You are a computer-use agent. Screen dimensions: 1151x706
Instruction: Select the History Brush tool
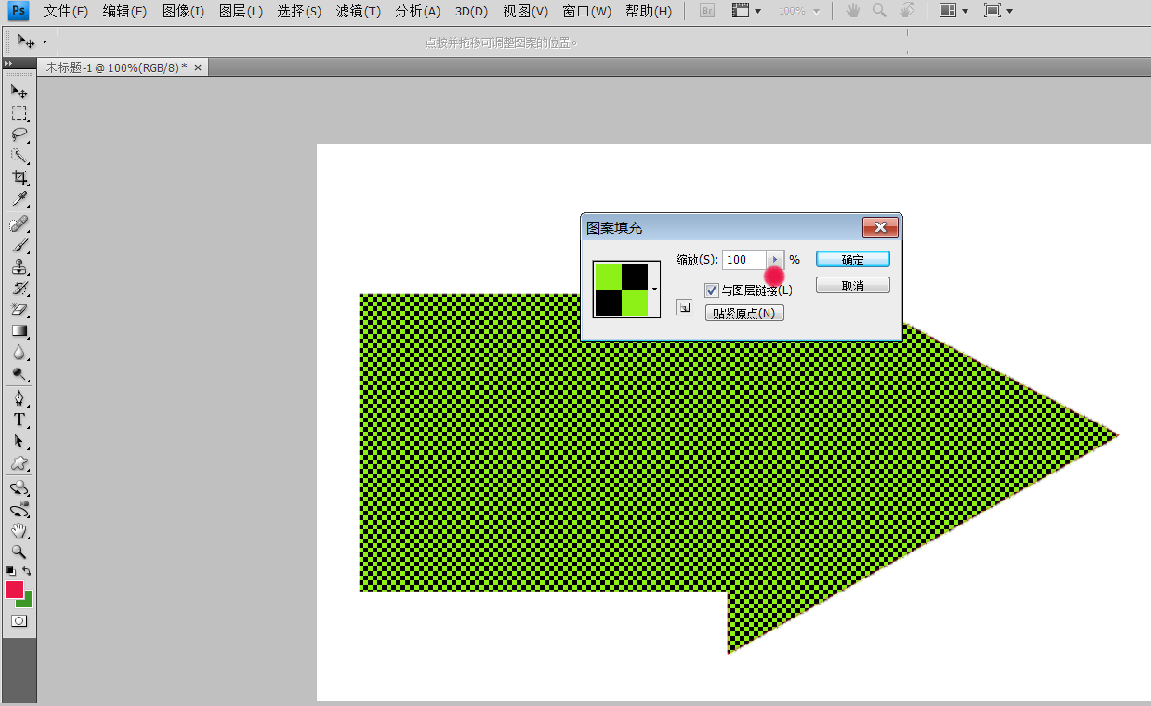point(19,288)
